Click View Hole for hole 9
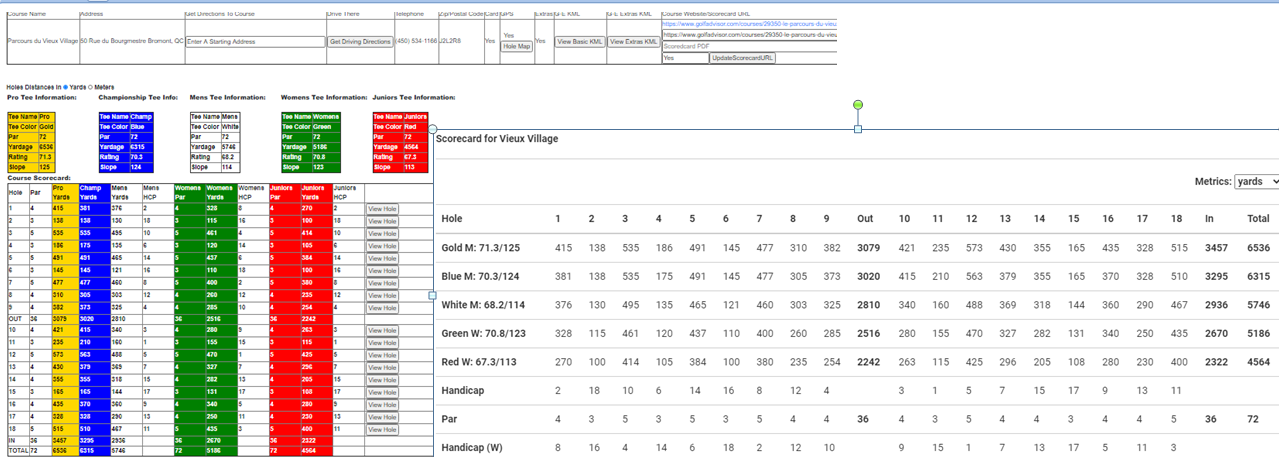The image size is (1279, 457). coord(382,308)
